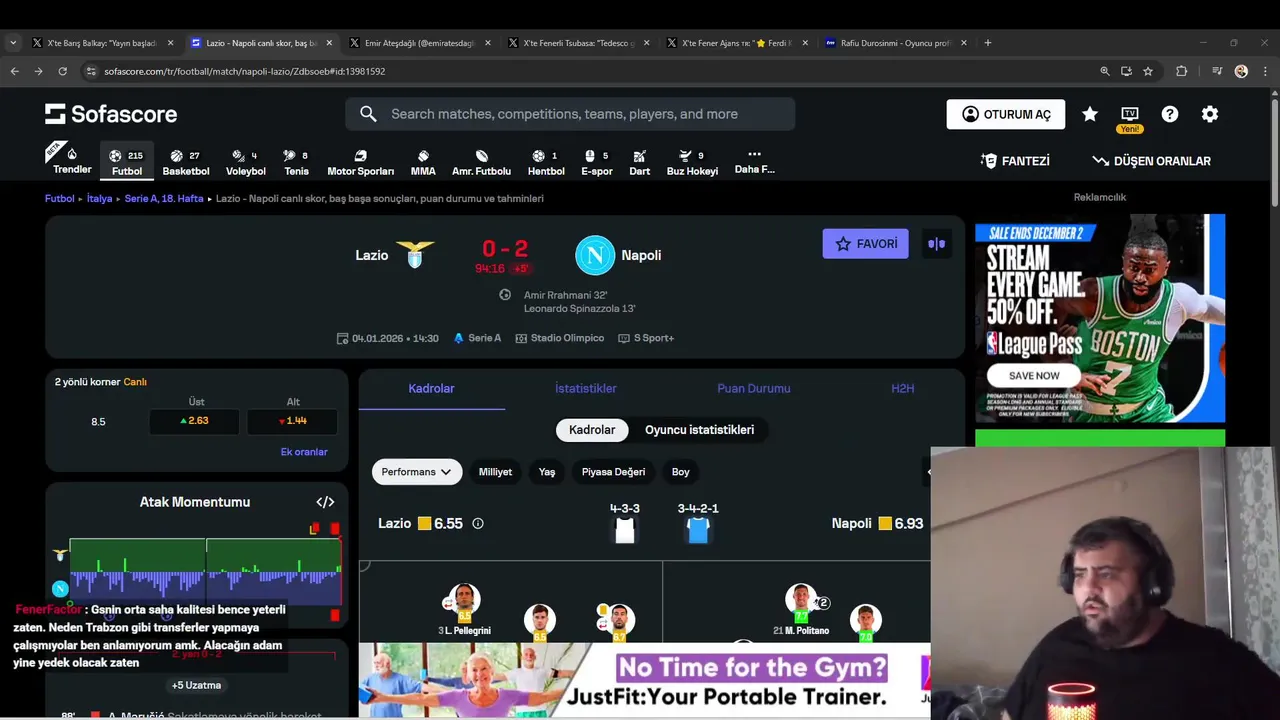
Task: Select Yaş filter chip
Action: 547,472
